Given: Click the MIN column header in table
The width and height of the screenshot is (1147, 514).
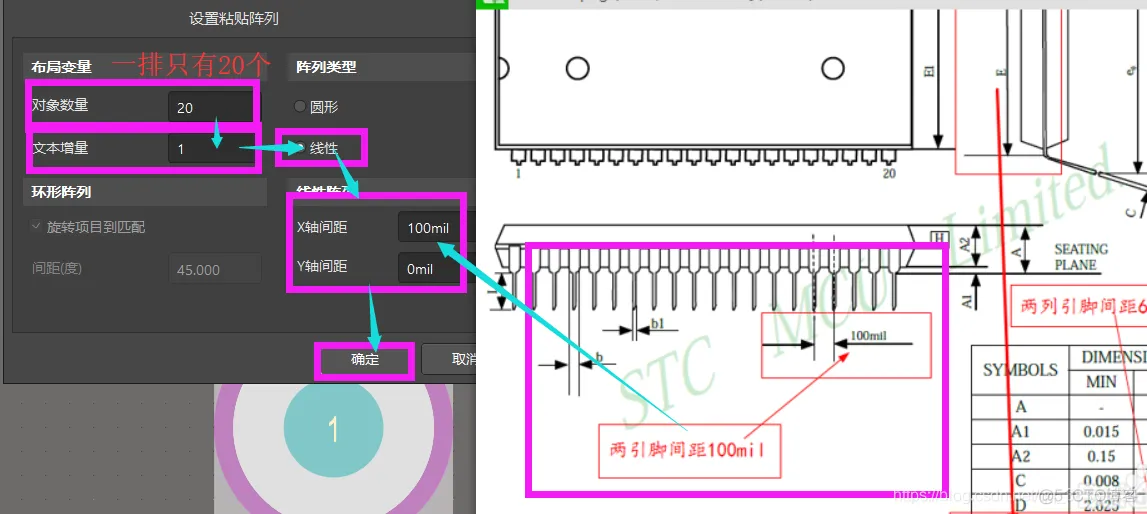Looking at the screenshot, I should (x=1101, y=382).
